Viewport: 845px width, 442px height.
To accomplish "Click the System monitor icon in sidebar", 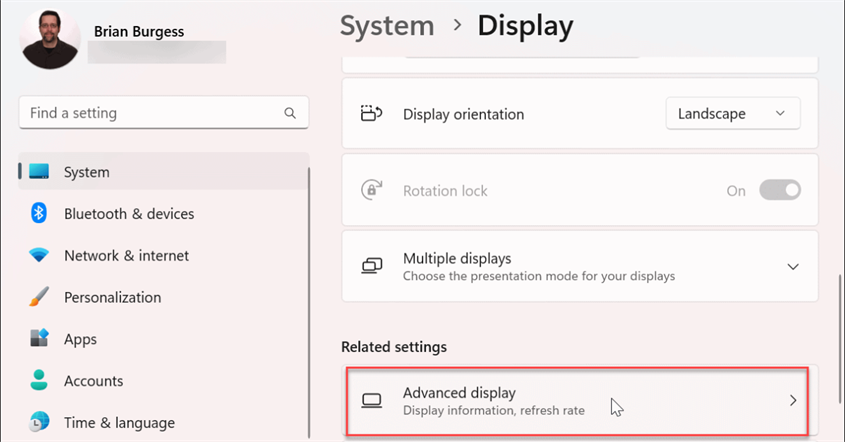I will pyautogui.click(x=39, y=171).
